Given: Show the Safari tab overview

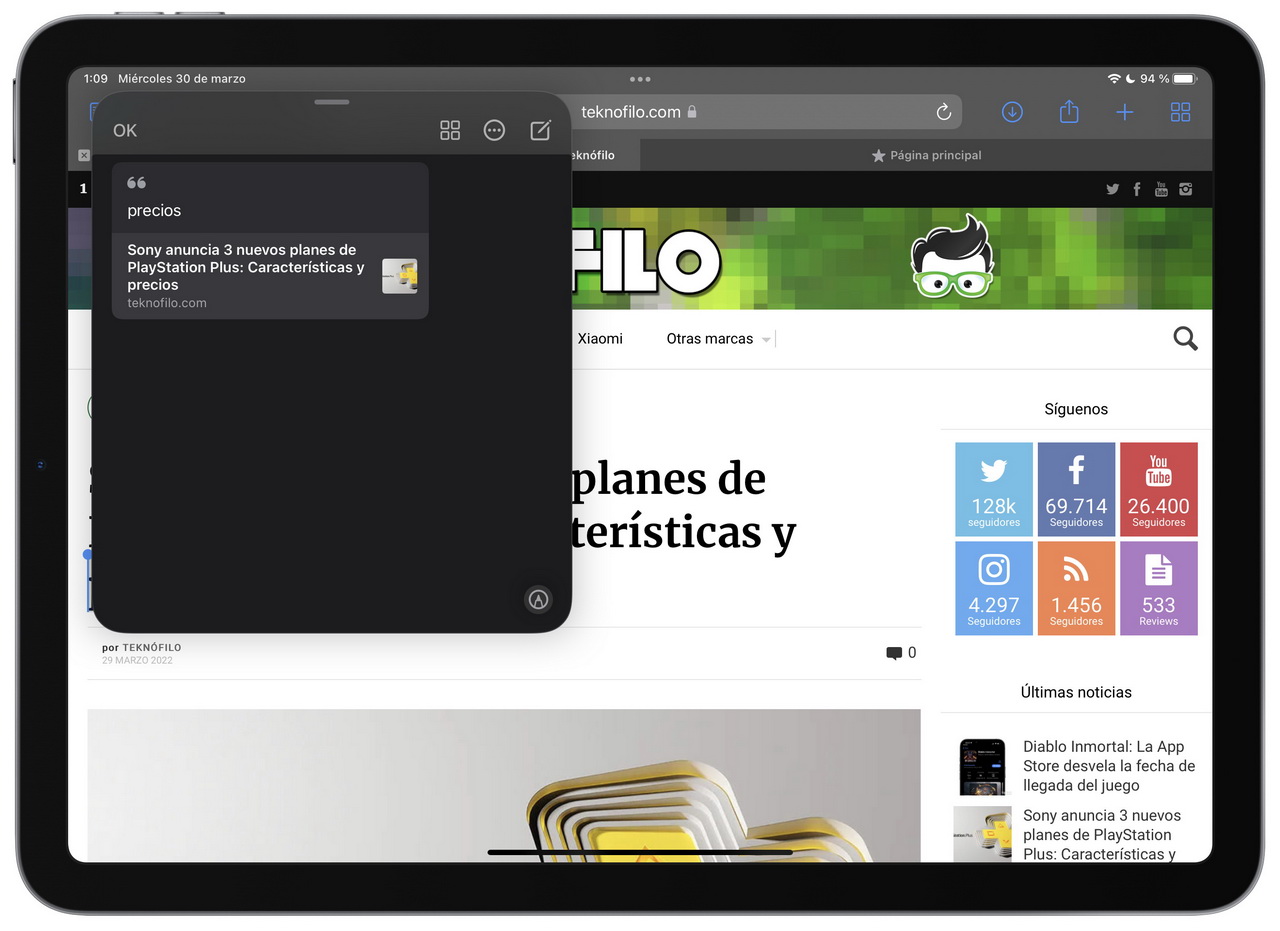Looking at the screenshot, I should click(1181, 112).
